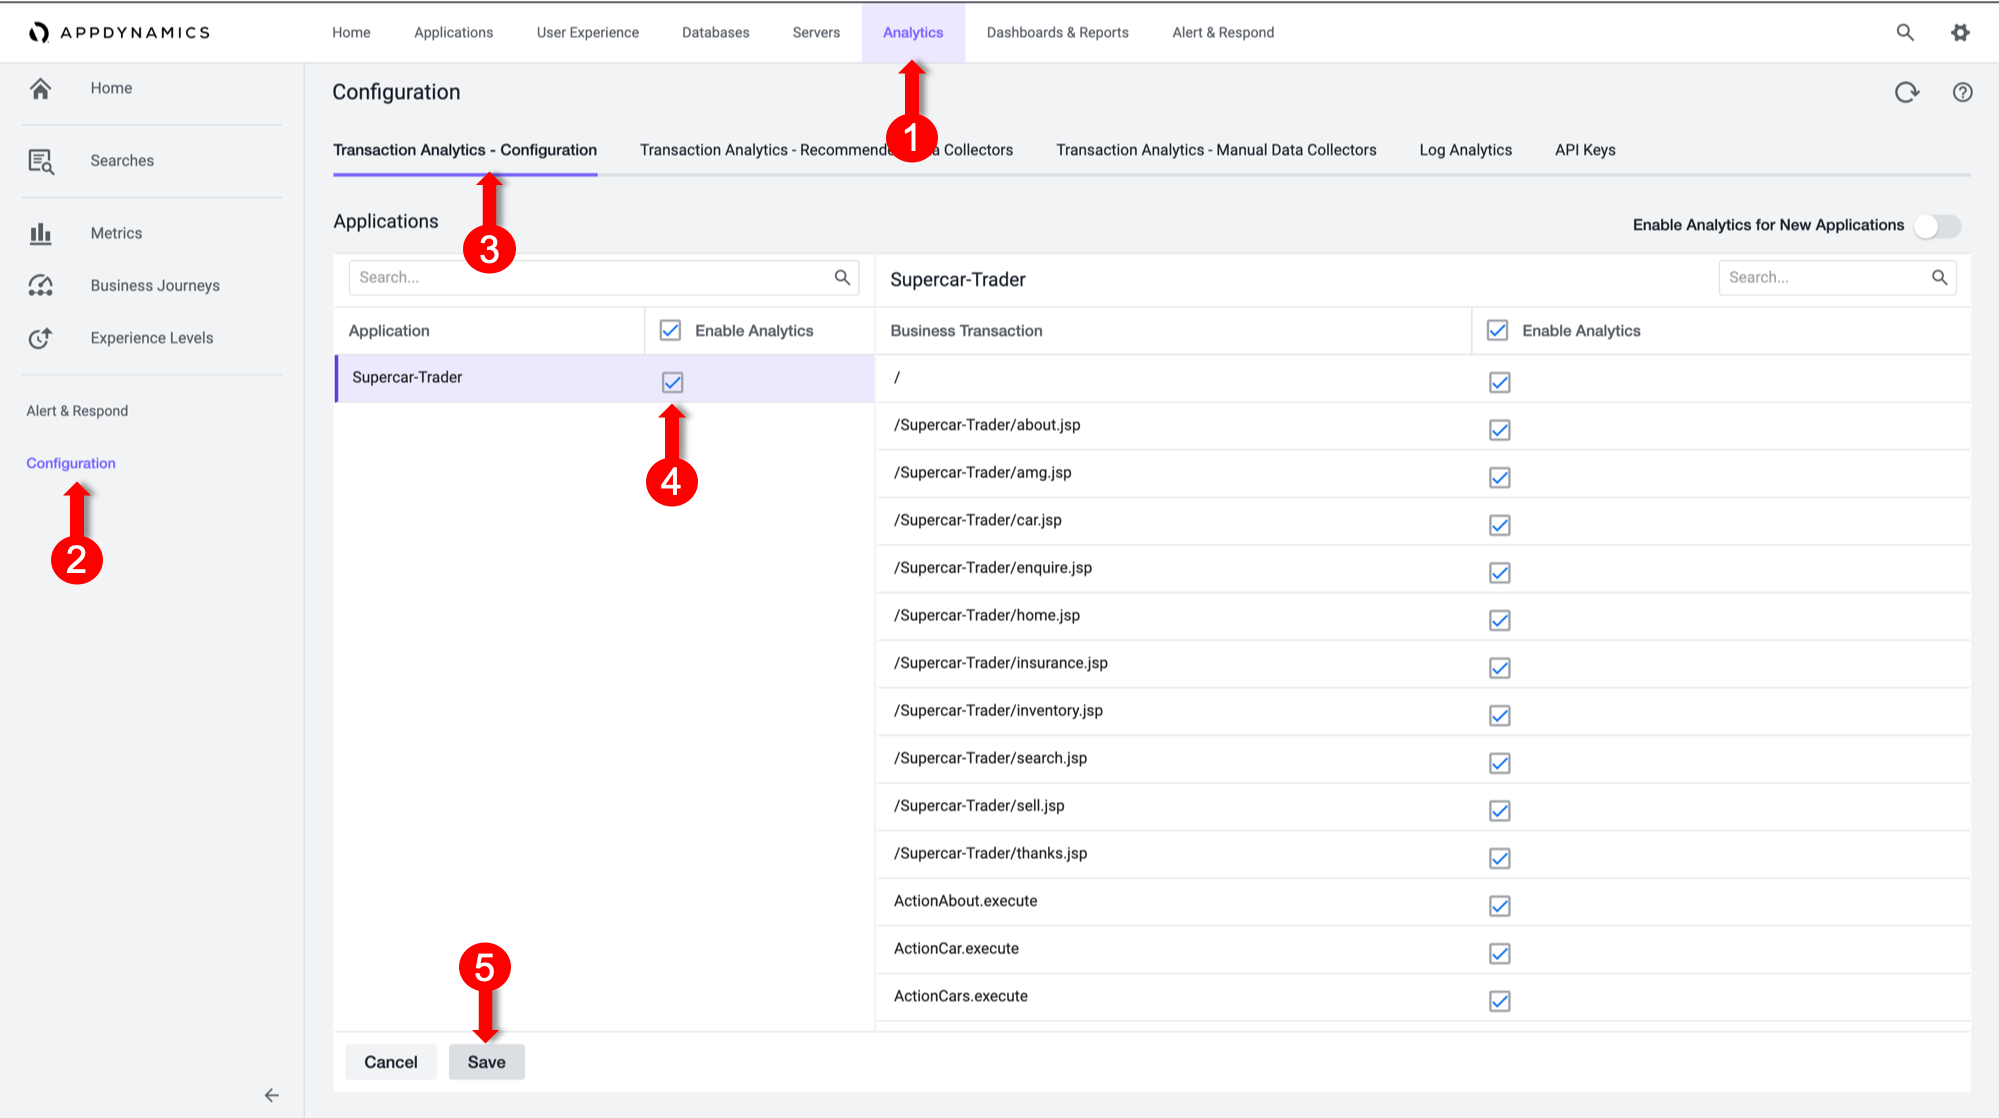Open Business Journeys in the sidebar
1999x1118 pixels.
[155, 286]
